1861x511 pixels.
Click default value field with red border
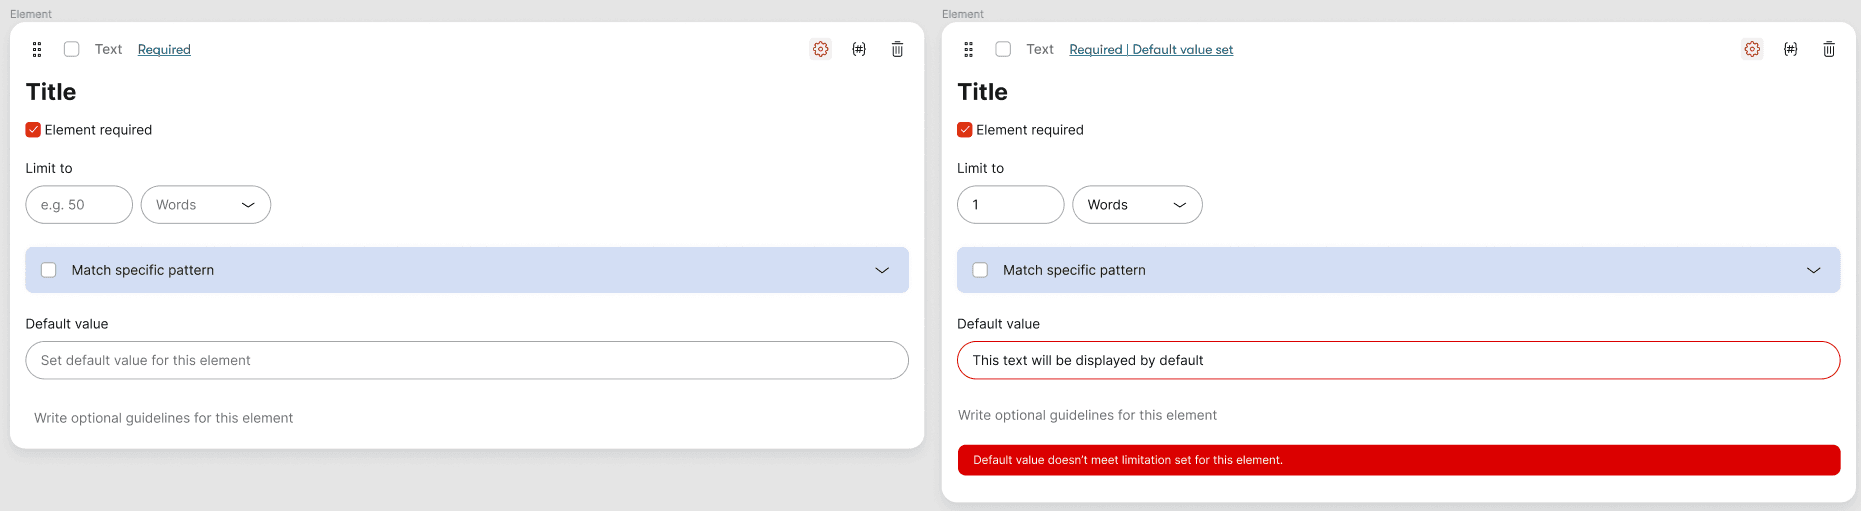[1398, 360]
